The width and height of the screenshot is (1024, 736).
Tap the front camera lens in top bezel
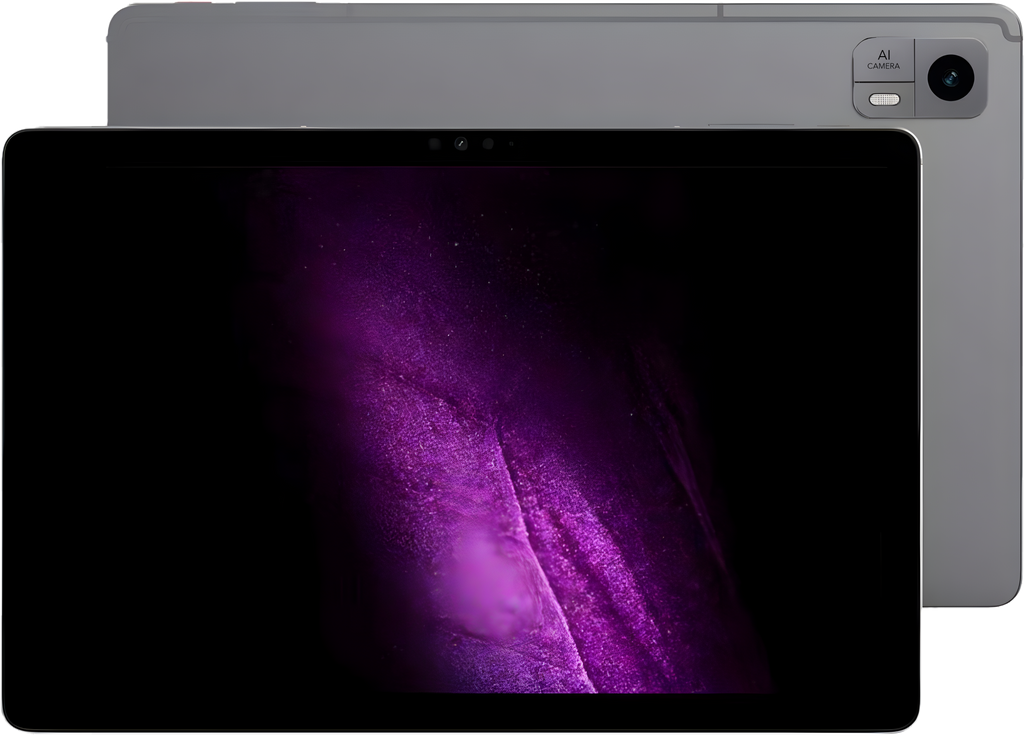click(x=461, y=144)
